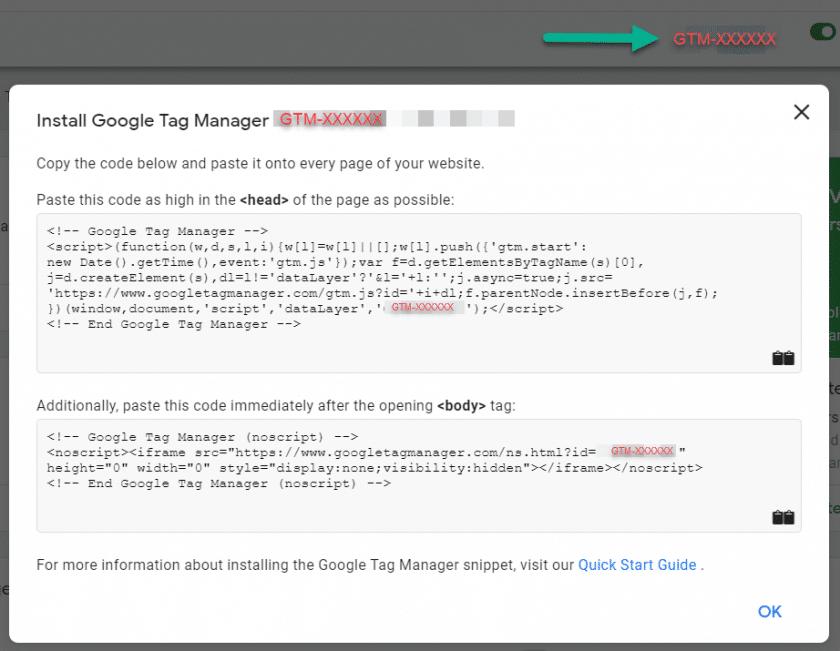Open the Quick Start Guide link

coord(637,565)
